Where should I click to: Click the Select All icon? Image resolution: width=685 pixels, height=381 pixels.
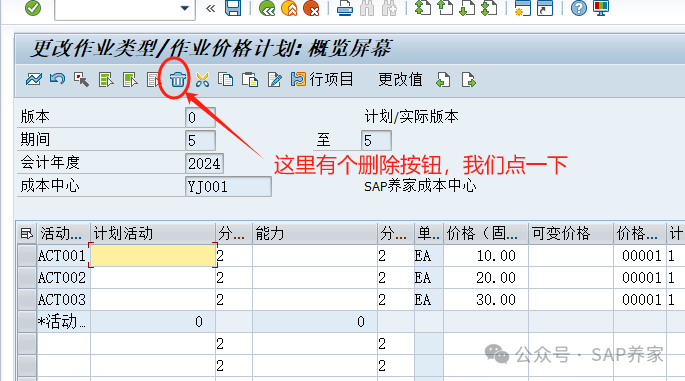point(106,80)
